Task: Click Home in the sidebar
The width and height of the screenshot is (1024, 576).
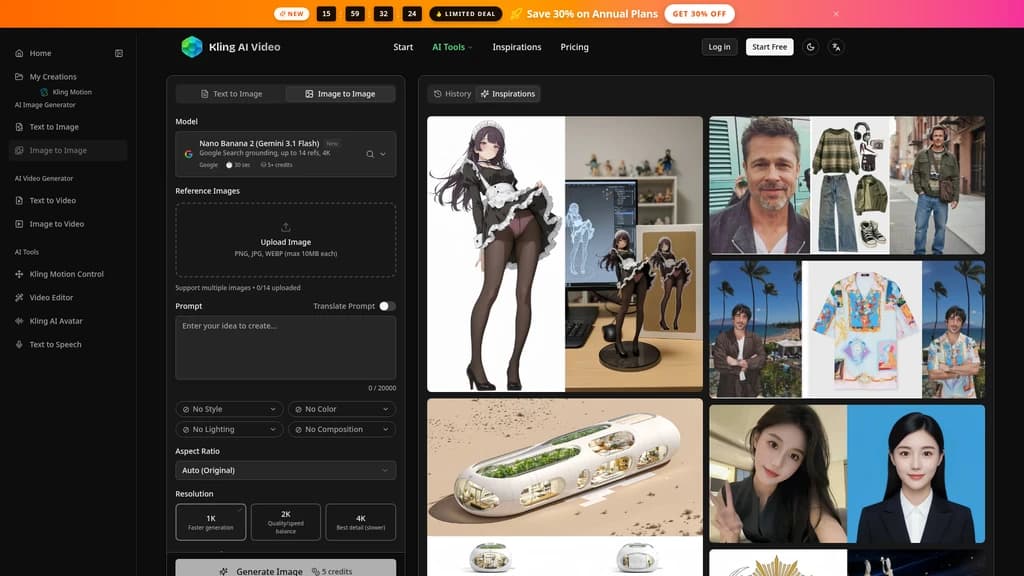Action: pyautogui.click(x=40, y=53)
